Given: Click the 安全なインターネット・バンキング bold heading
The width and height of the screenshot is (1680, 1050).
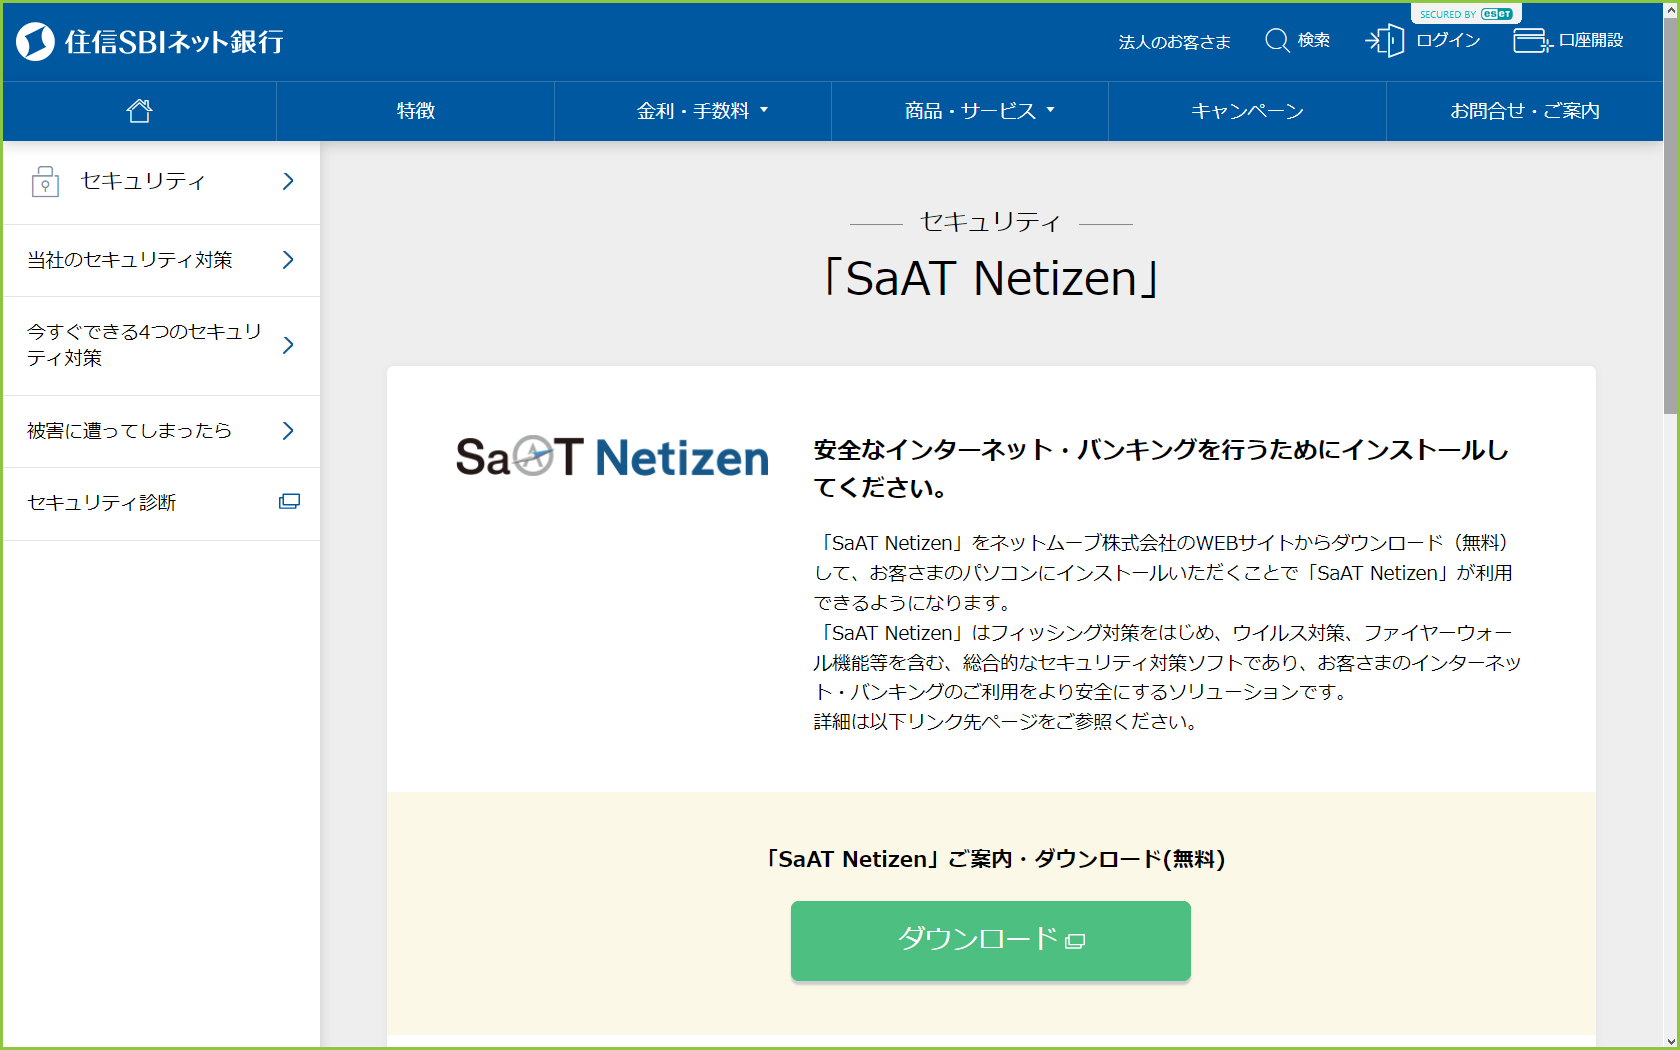Looking at the screenshot, I should [x=1161, y=469].
